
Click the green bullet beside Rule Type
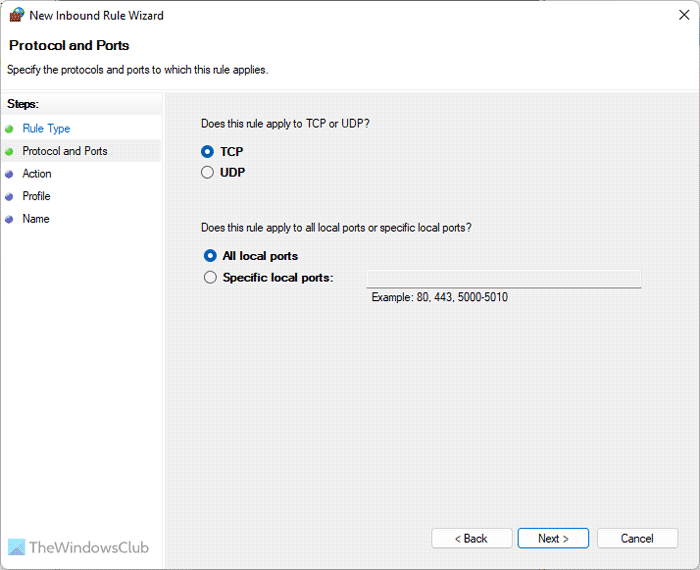point(9,129)
